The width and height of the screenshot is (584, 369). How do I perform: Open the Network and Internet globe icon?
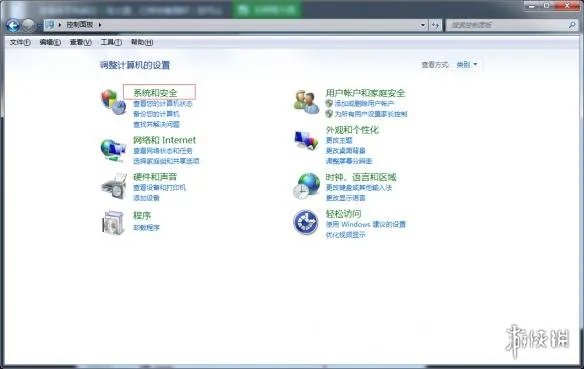113,150
